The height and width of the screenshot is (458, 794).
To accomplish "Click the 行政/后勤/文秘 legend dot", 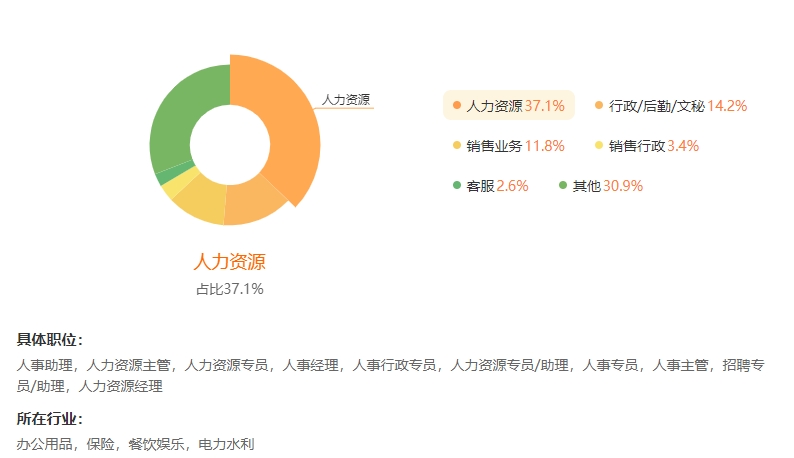I will tap(599, 105).
